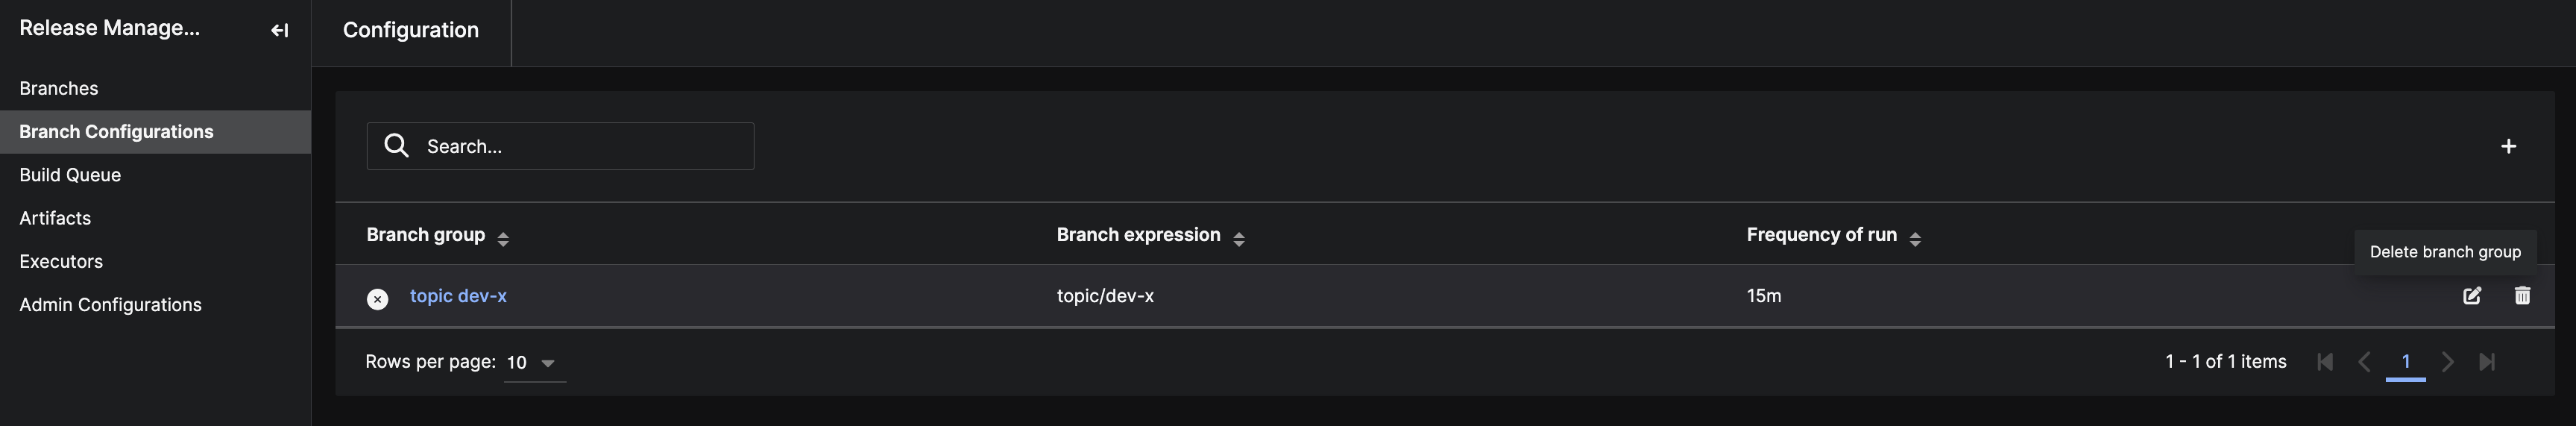Sort by Frequency of run column
The height and width of the screenshot is (426, 2576).
click(1915, 237)
